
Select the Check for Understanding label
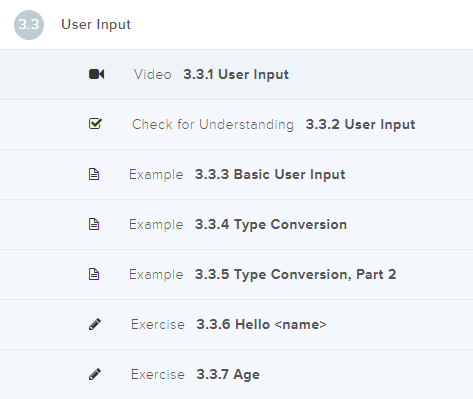coord(213,124)
